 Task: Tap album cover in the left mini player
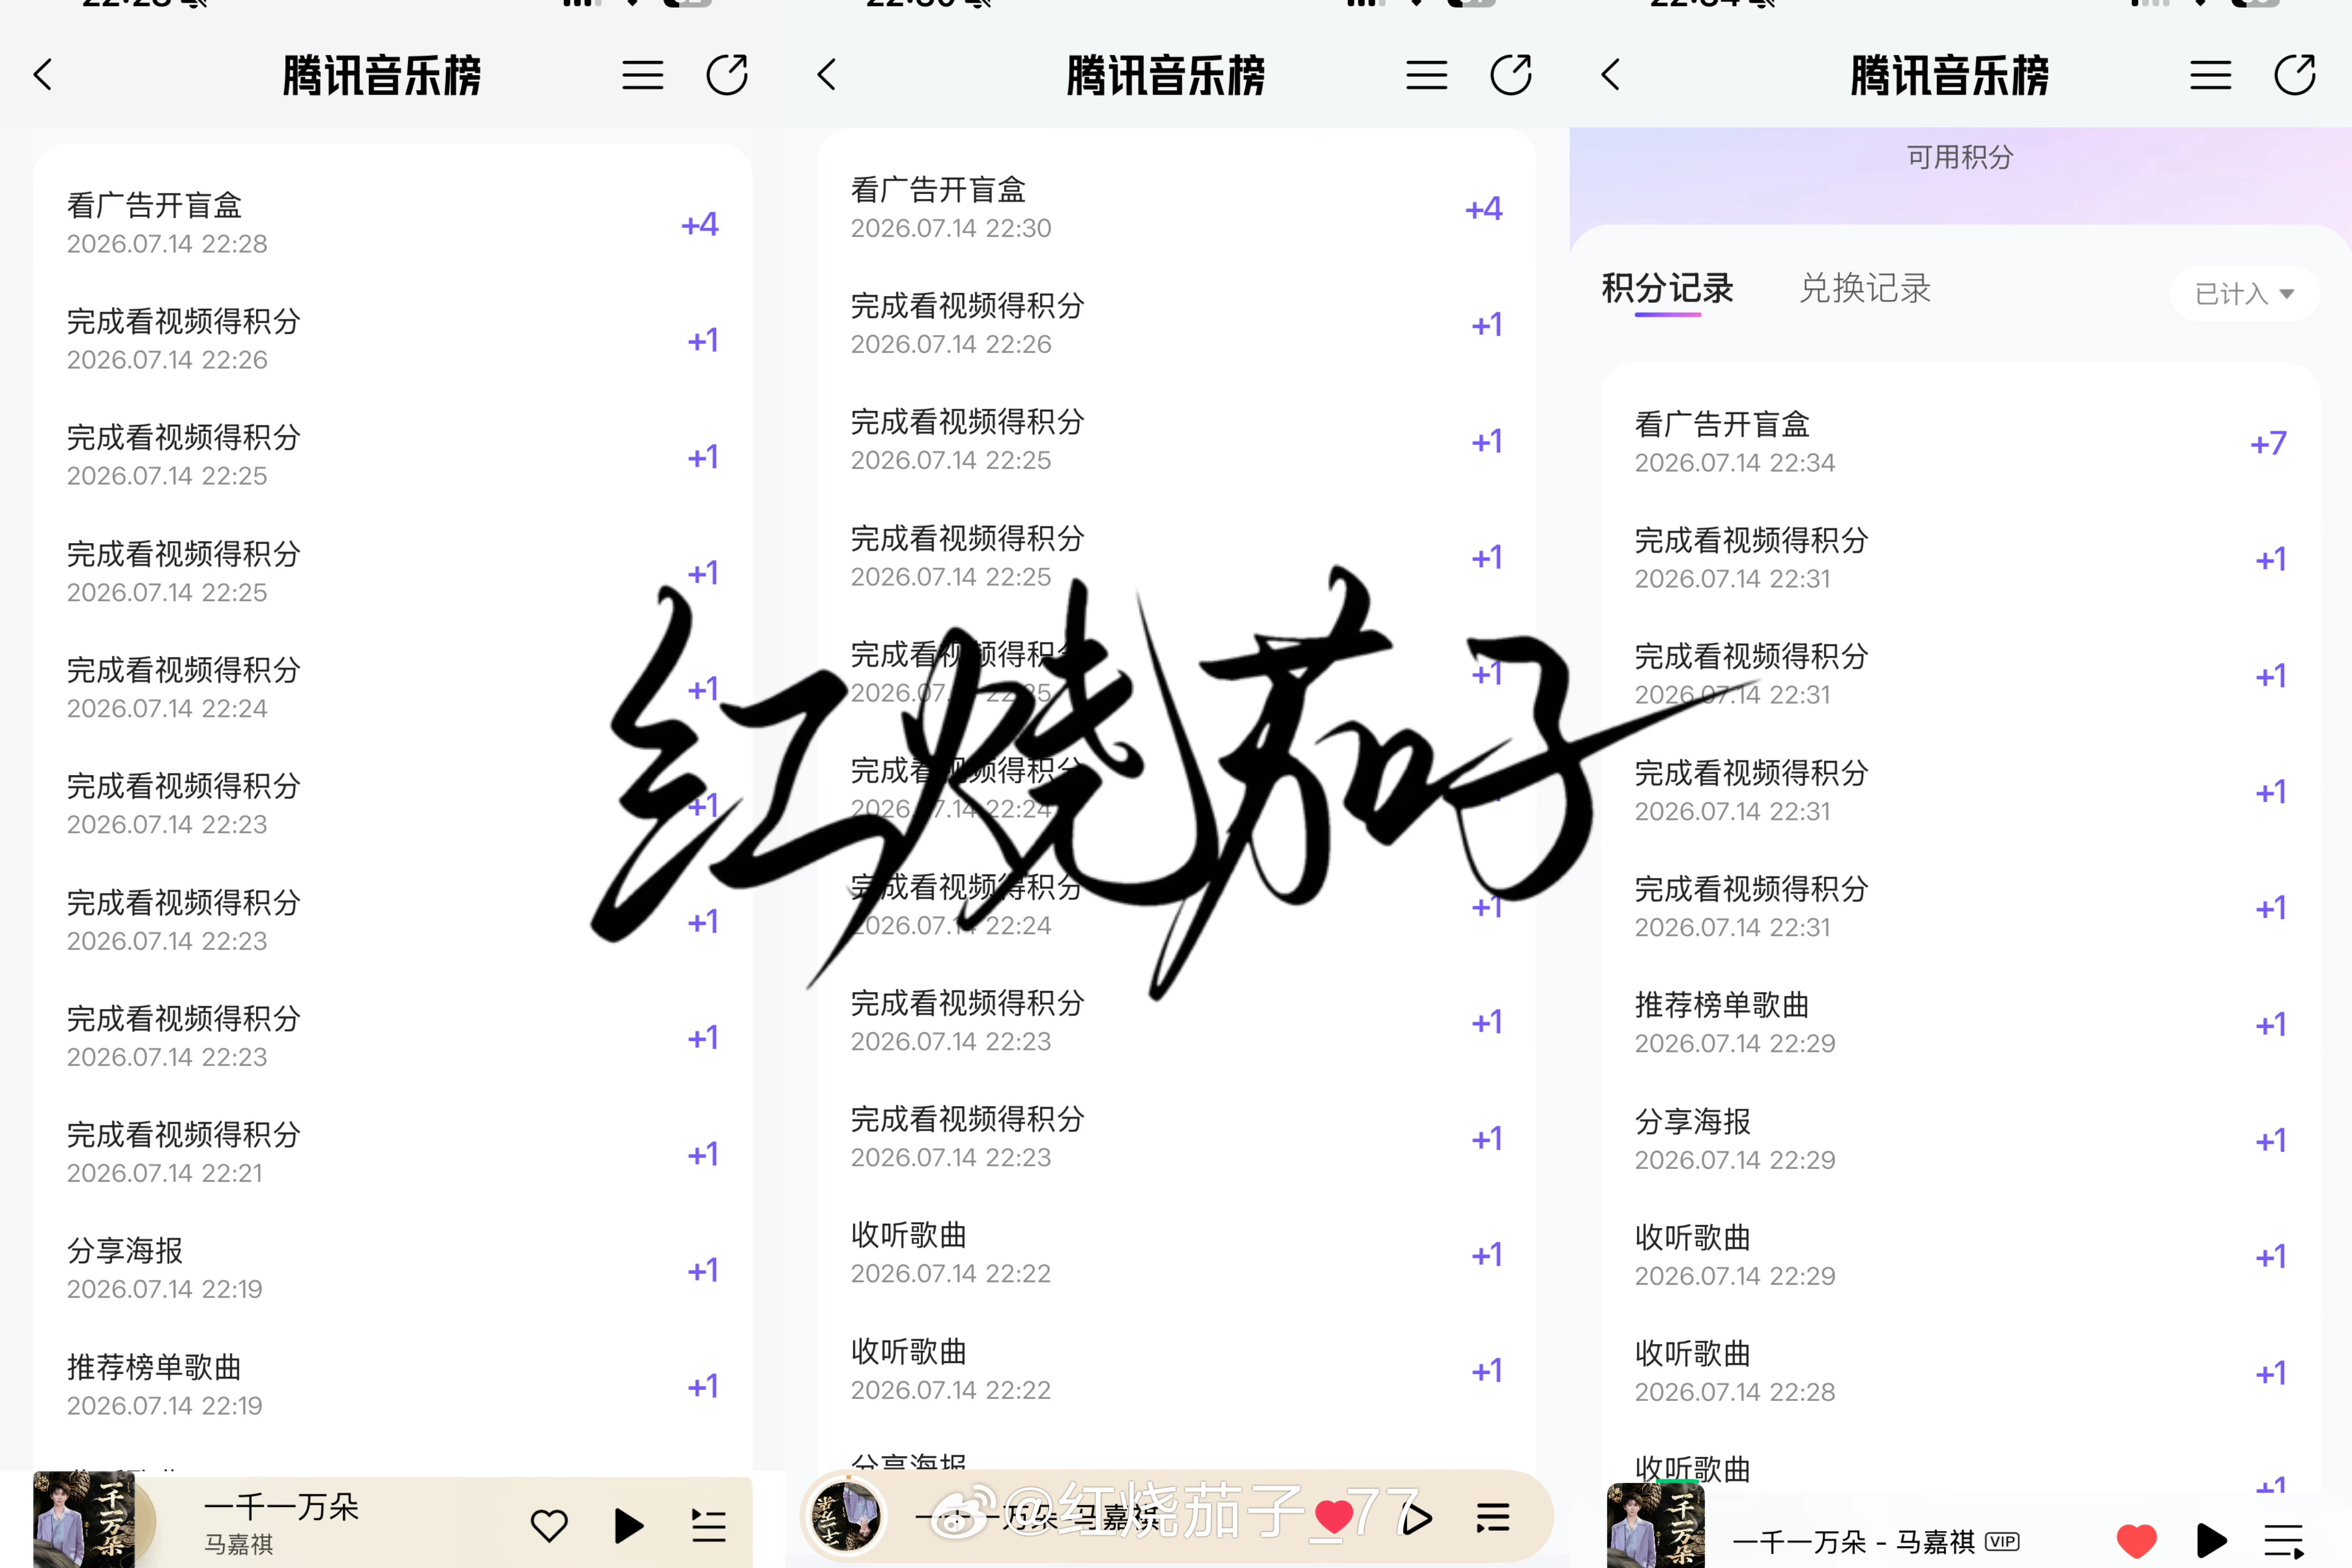[x=84, y=1519]
